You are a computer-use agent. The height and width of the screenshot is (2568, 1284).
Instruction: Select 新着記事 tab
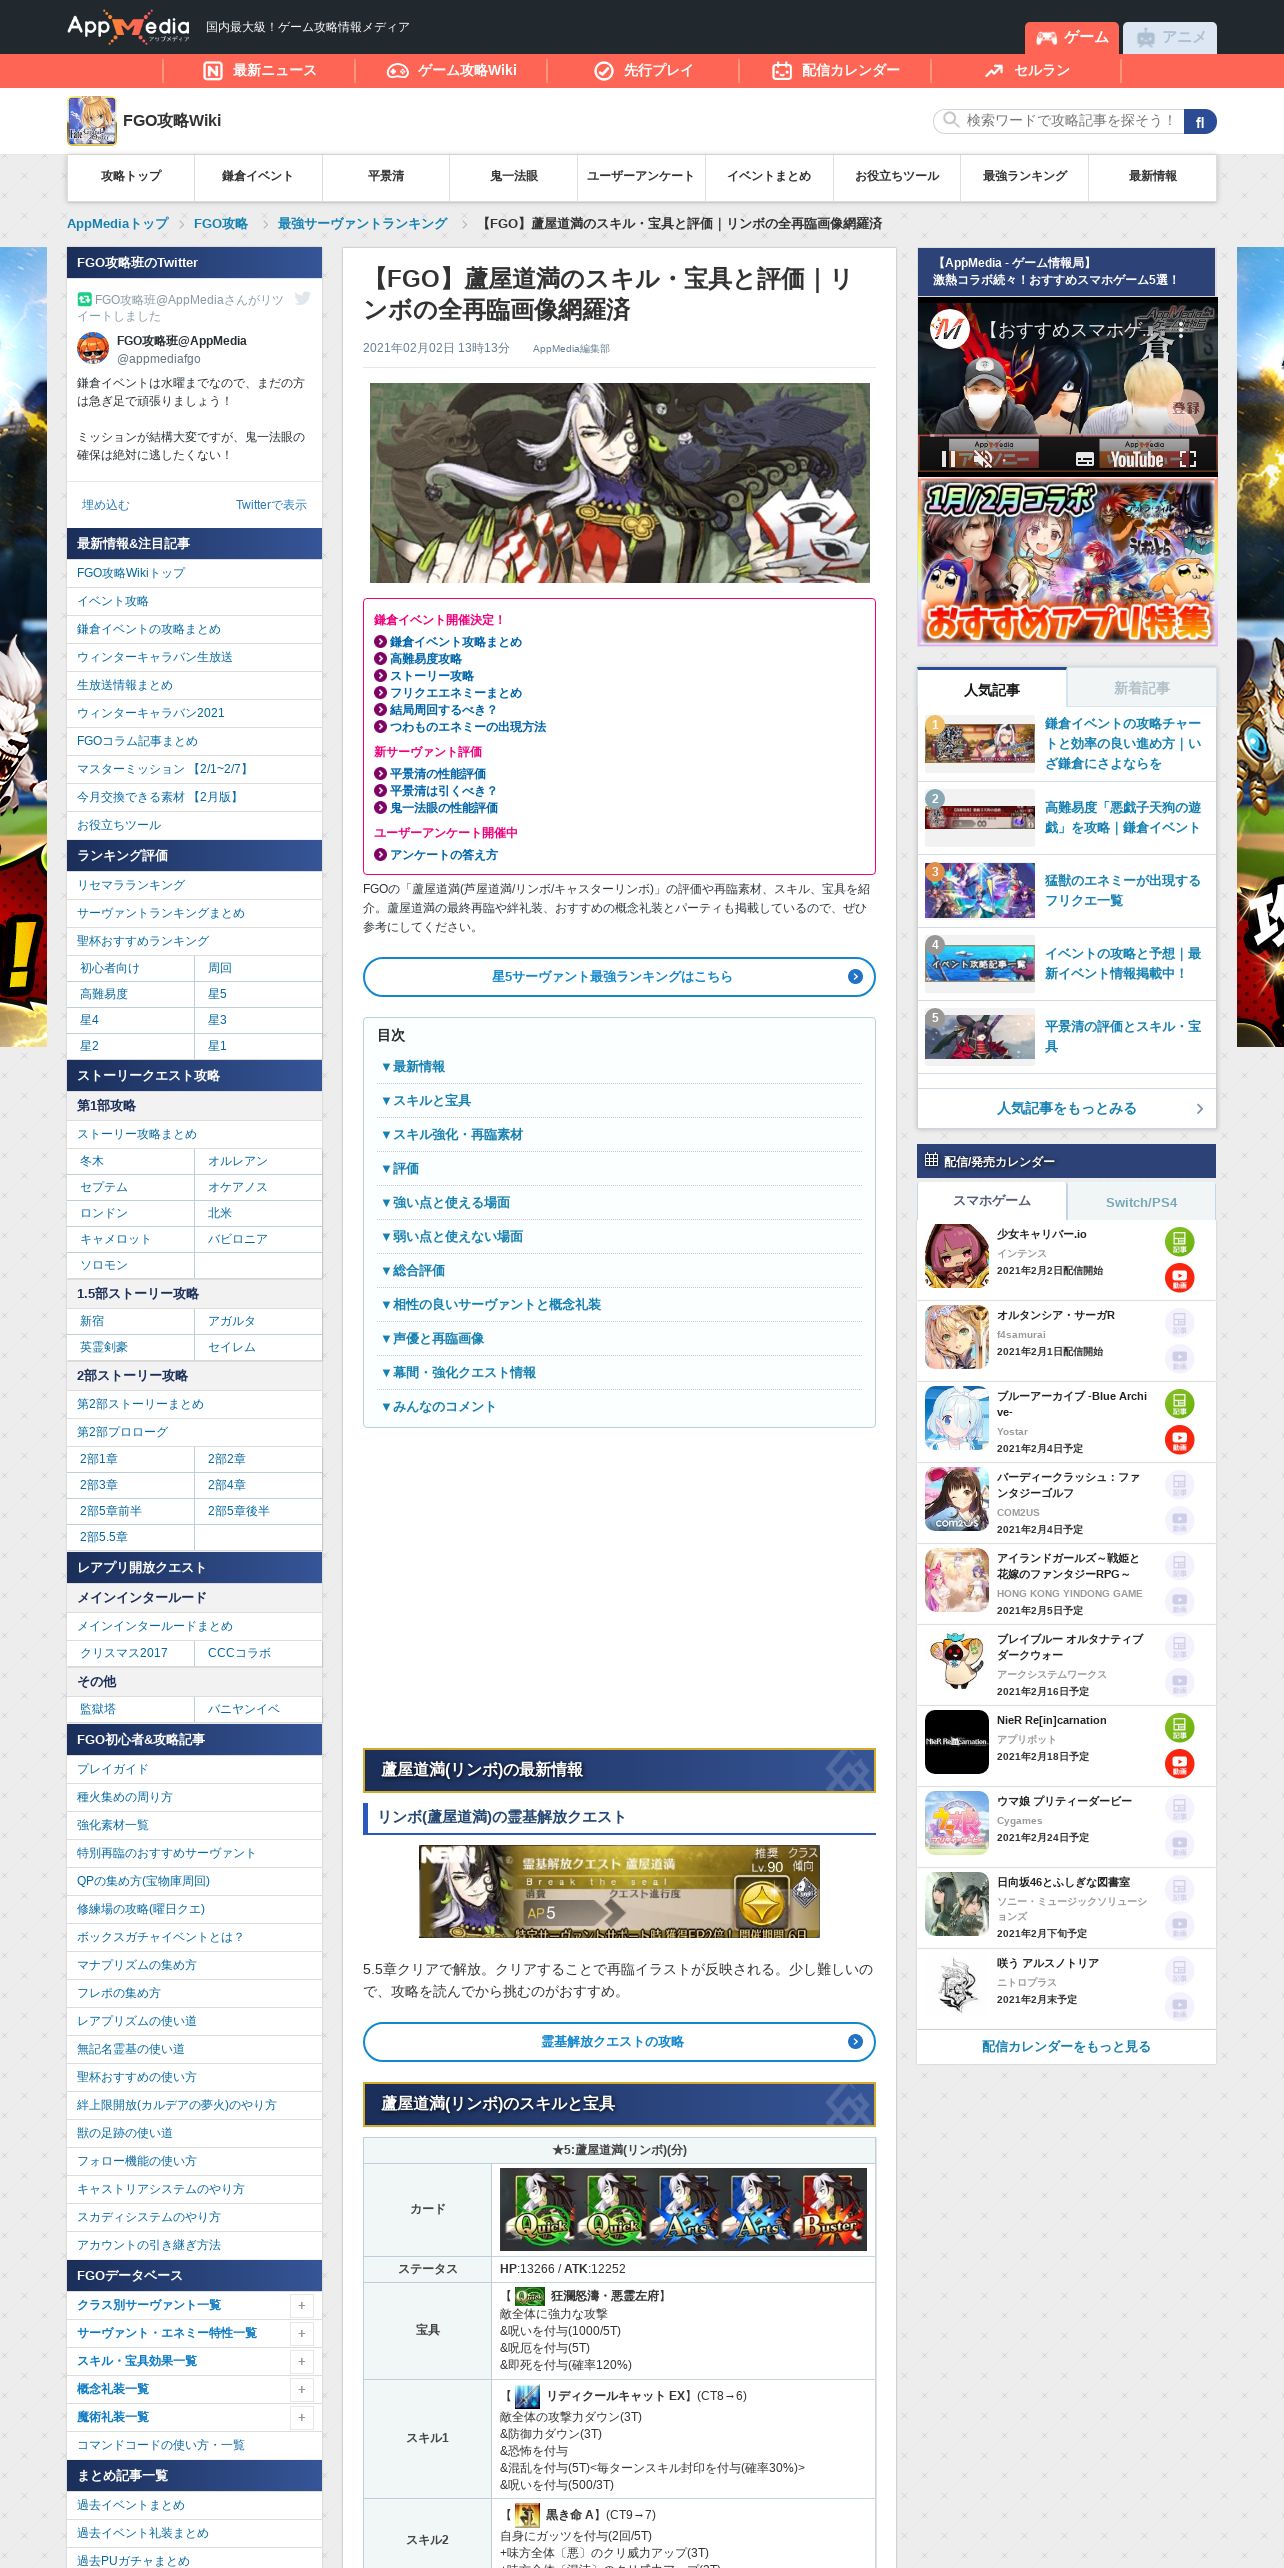tap(1141, 688)
